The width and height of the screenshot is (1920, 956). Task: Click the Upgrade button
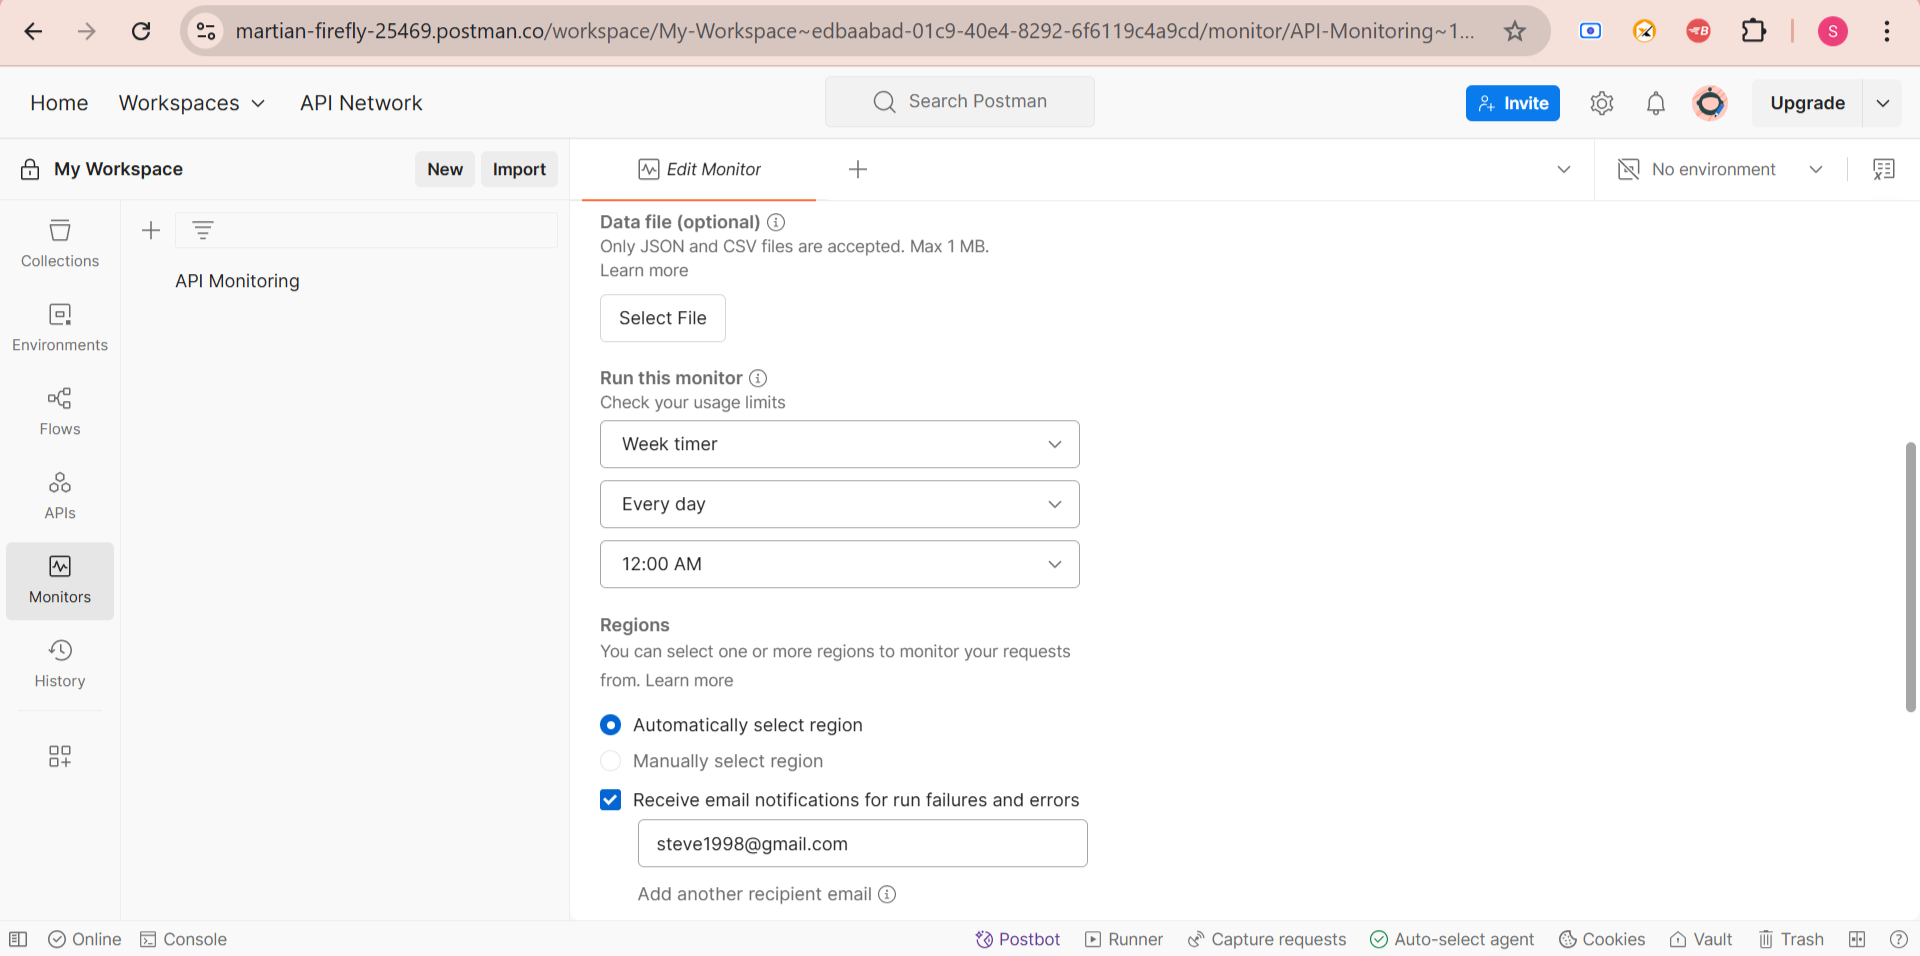point(1807,103)
